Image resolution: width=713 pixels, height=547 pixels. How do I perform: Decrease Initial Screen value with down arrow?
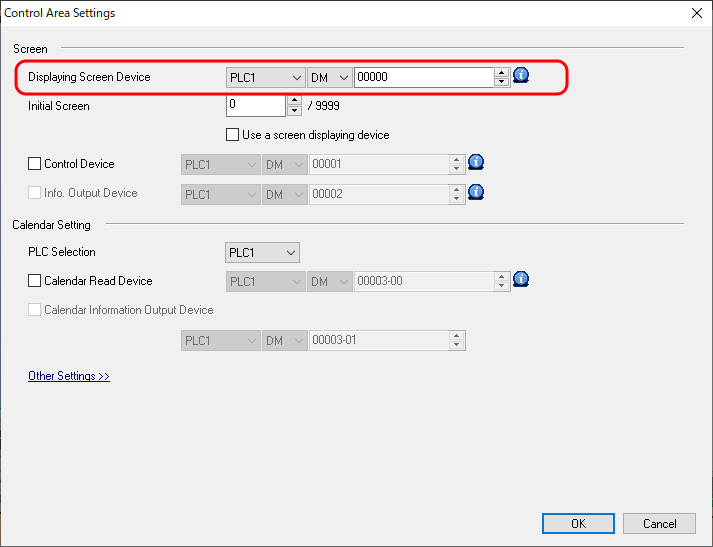(x=294, y=111)
